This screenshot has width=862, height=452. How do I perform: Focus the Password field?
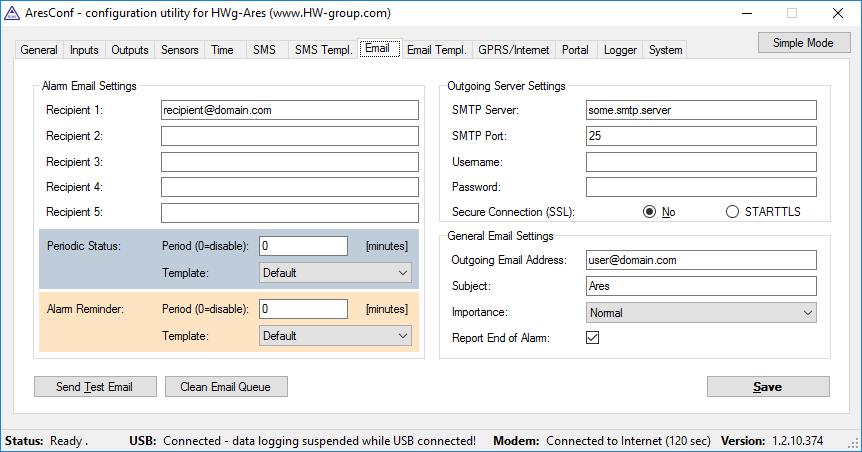point(701,187)
